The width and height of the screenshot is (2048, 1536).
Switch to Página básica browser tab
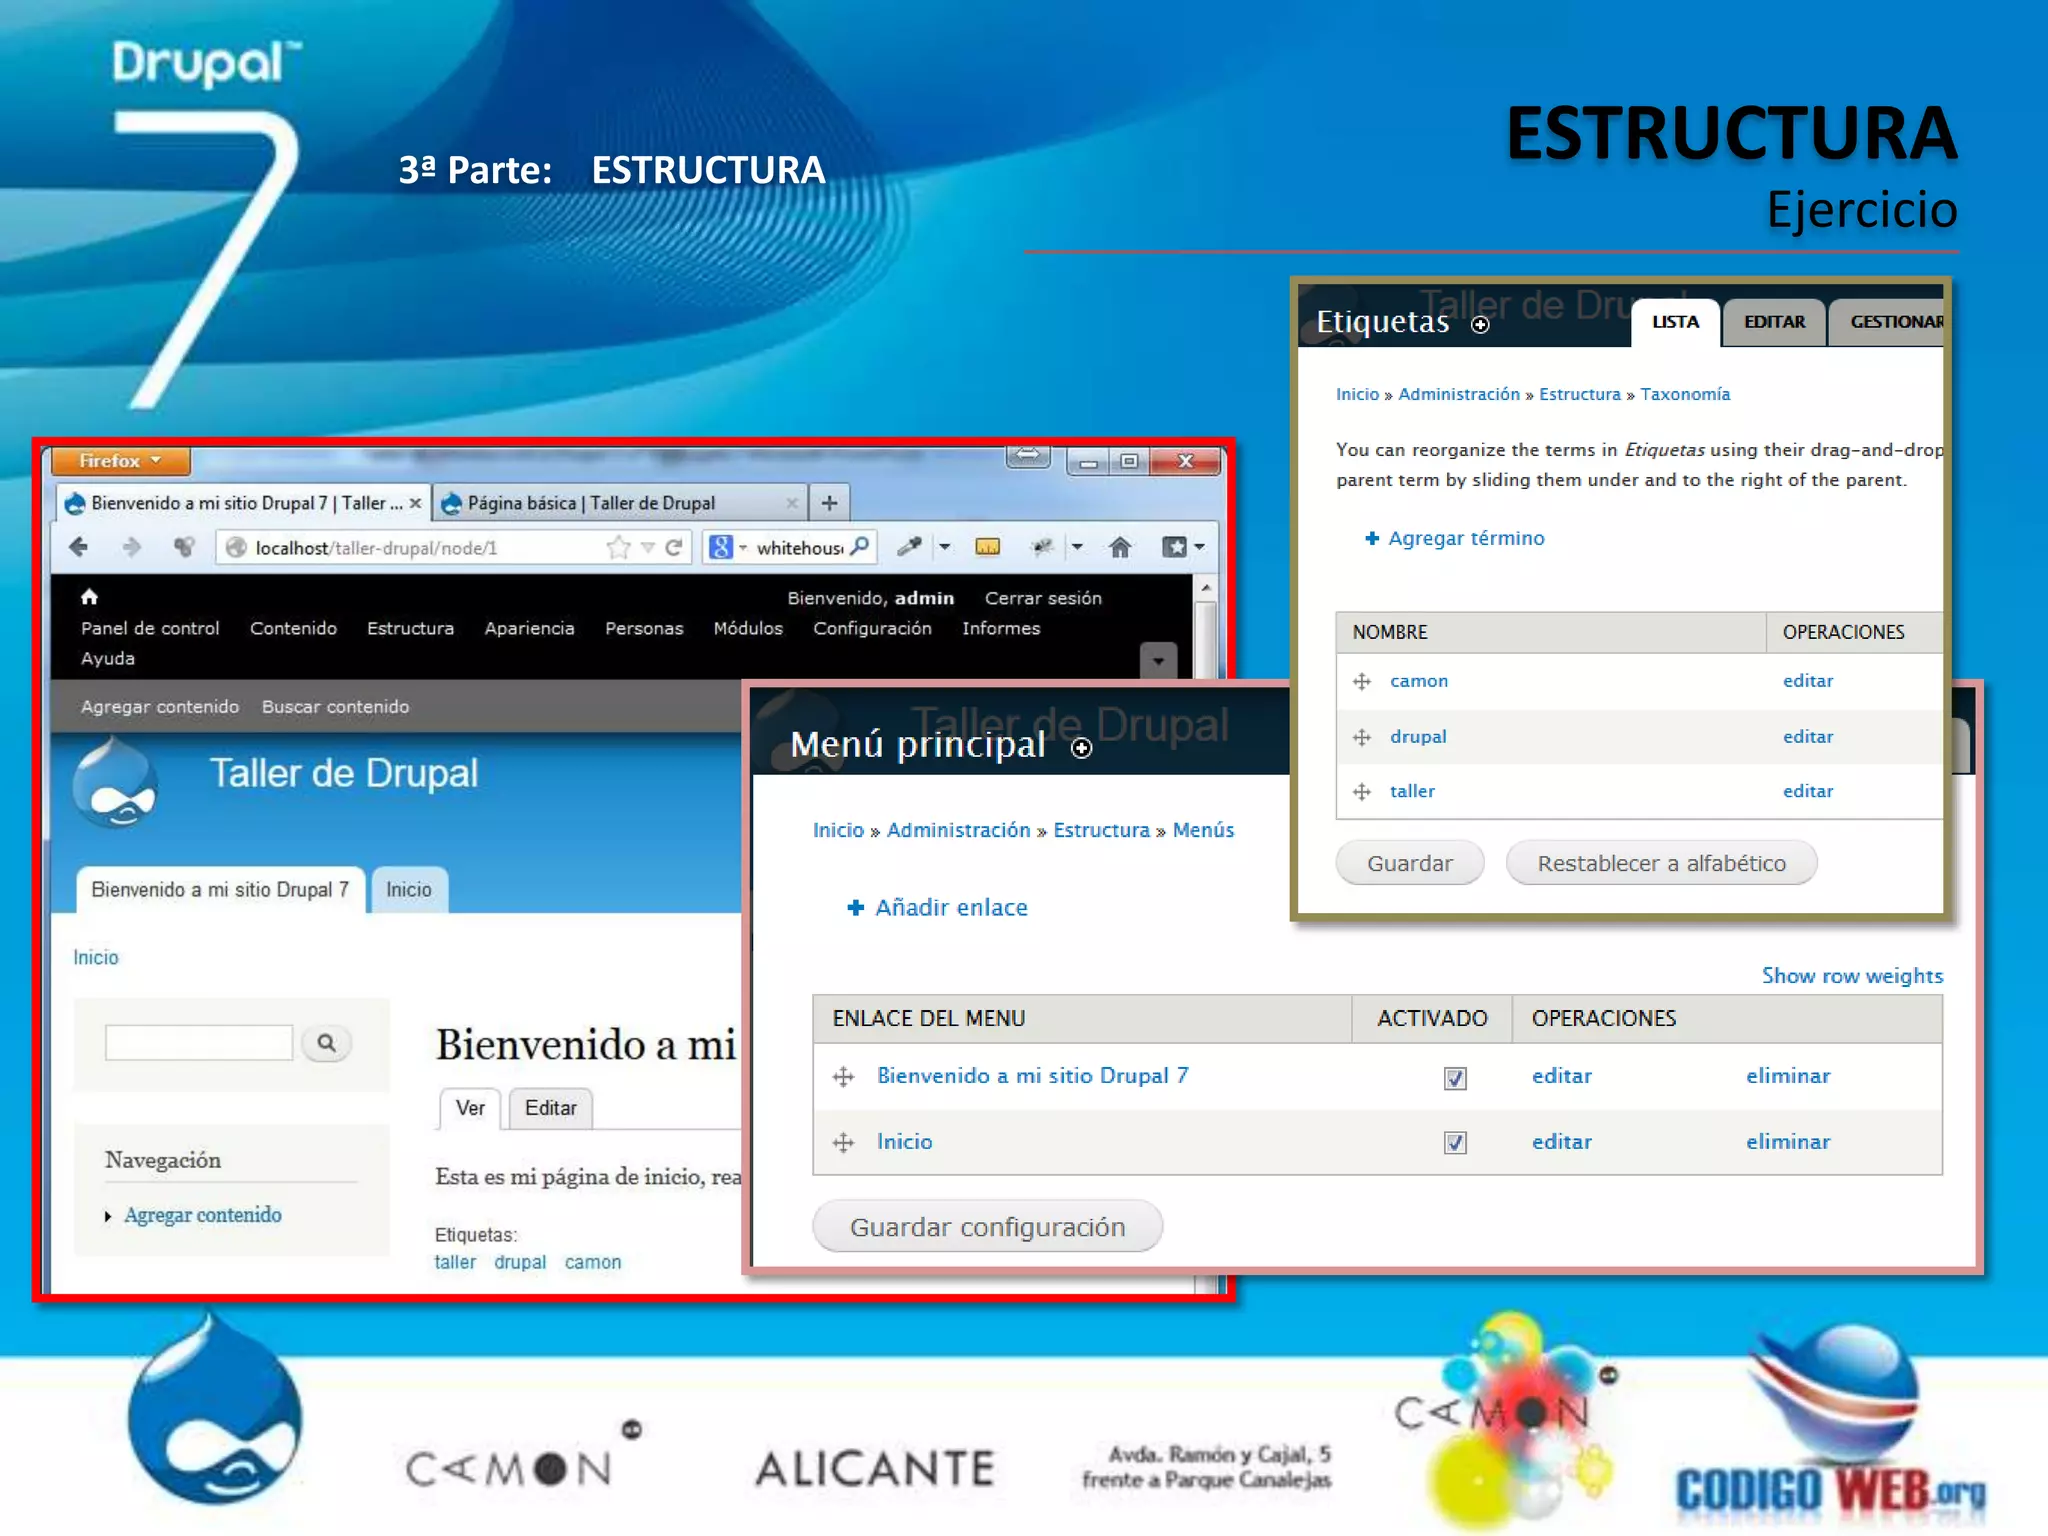pyautogui.click(x=620, y=503)
